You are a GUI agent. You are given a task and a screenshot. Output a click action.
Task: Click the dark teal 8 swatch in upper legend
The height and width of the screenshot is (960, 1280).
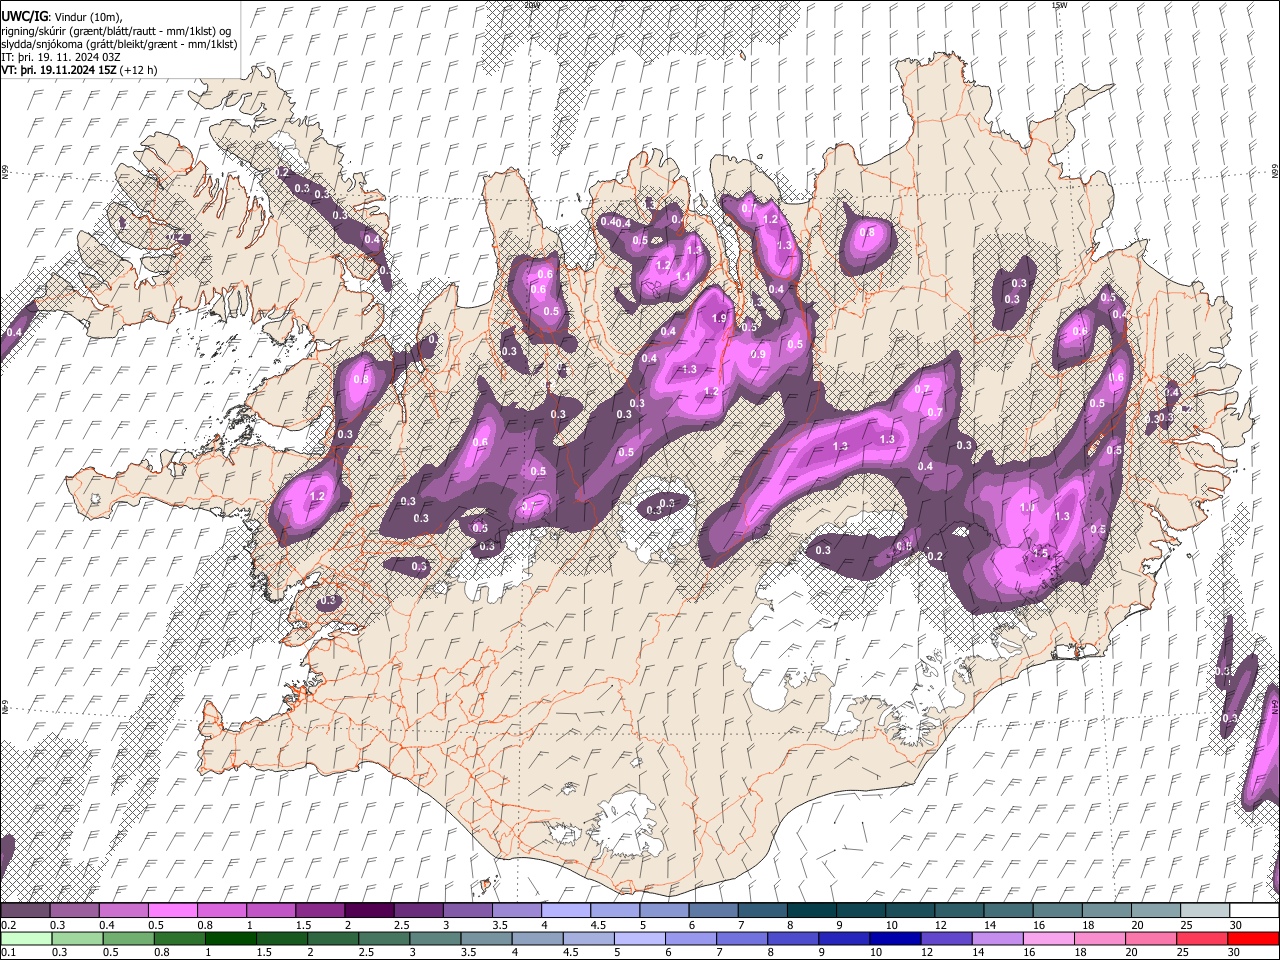[812, 910]
